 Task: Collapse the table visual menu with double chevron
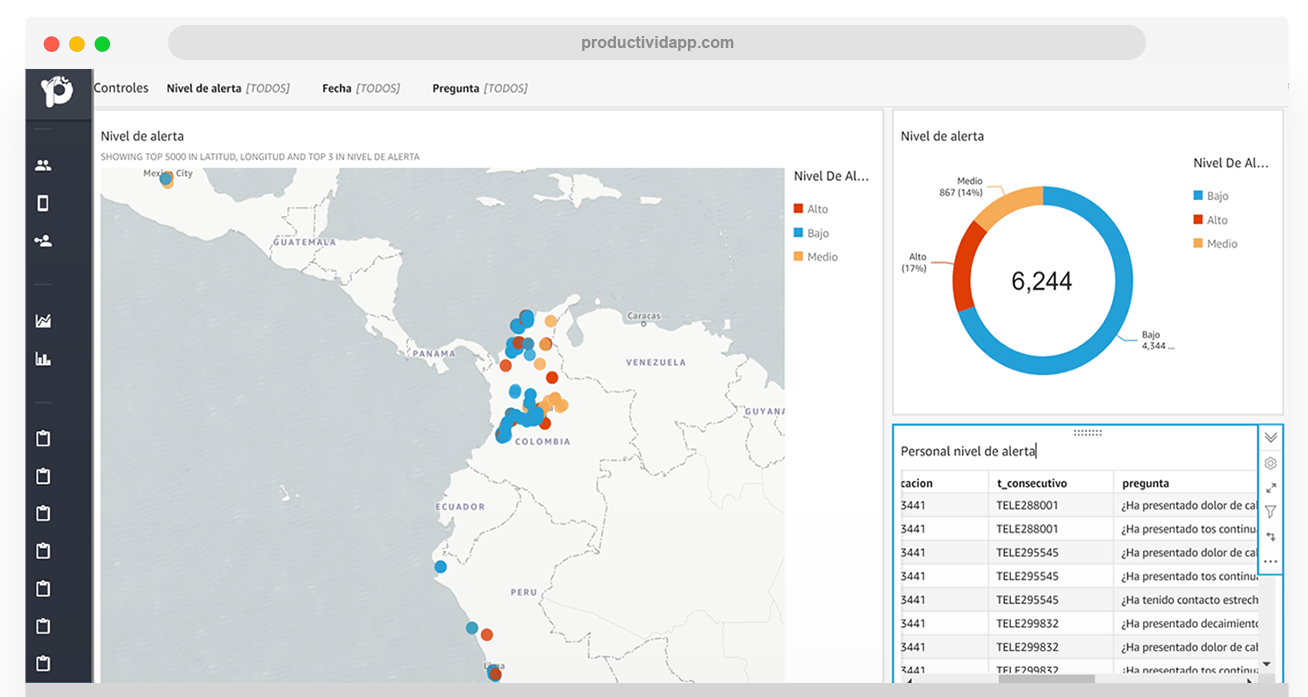(1271, 437)
